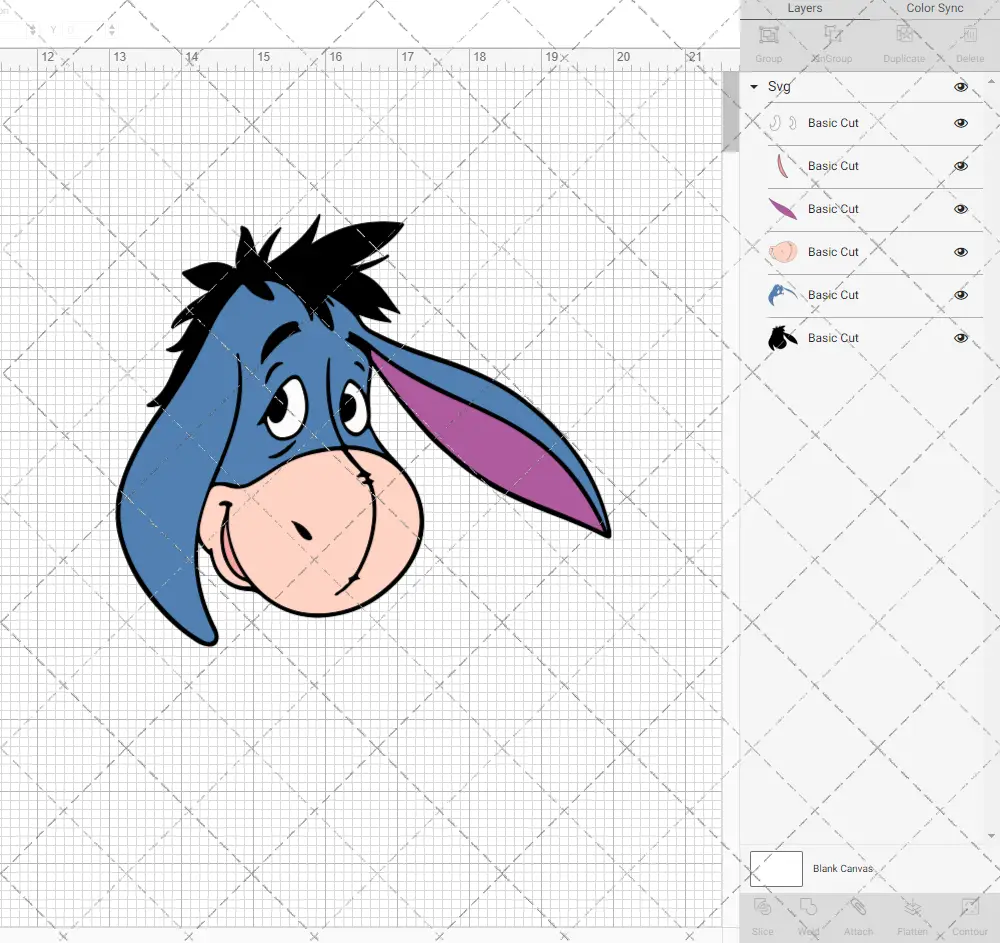
Task: Click the layers panel scroll down arrow
Action: click(990, 836)
